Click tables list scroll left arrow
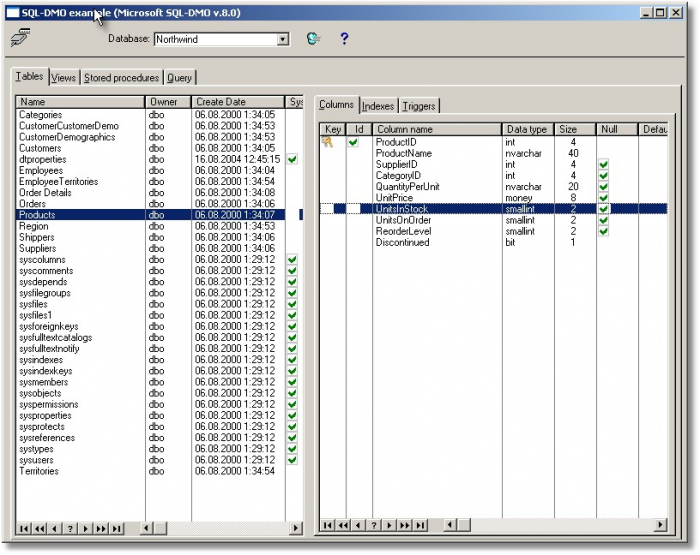Screen dimensions: 700x555 point(146,529)
